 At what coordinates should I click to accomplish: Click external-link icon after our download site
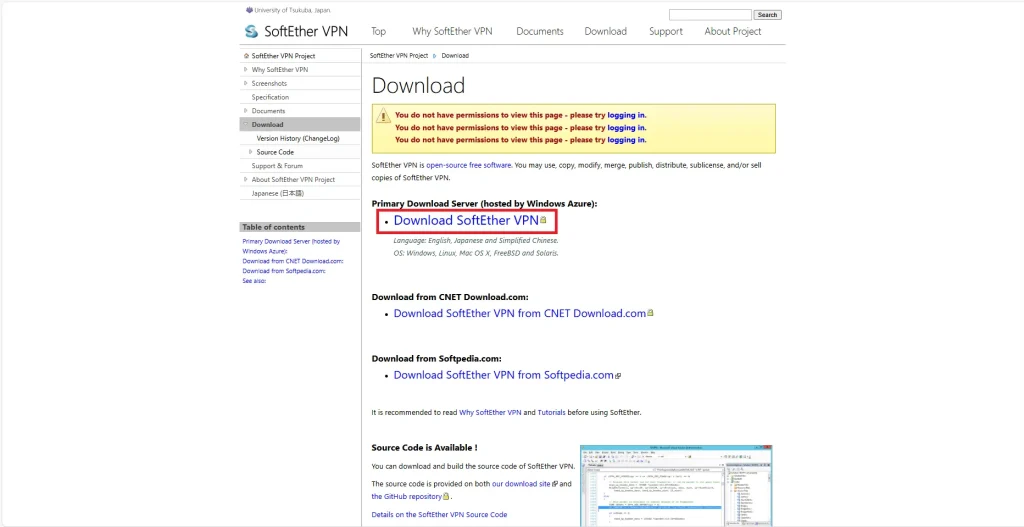(x=555, y=484)
